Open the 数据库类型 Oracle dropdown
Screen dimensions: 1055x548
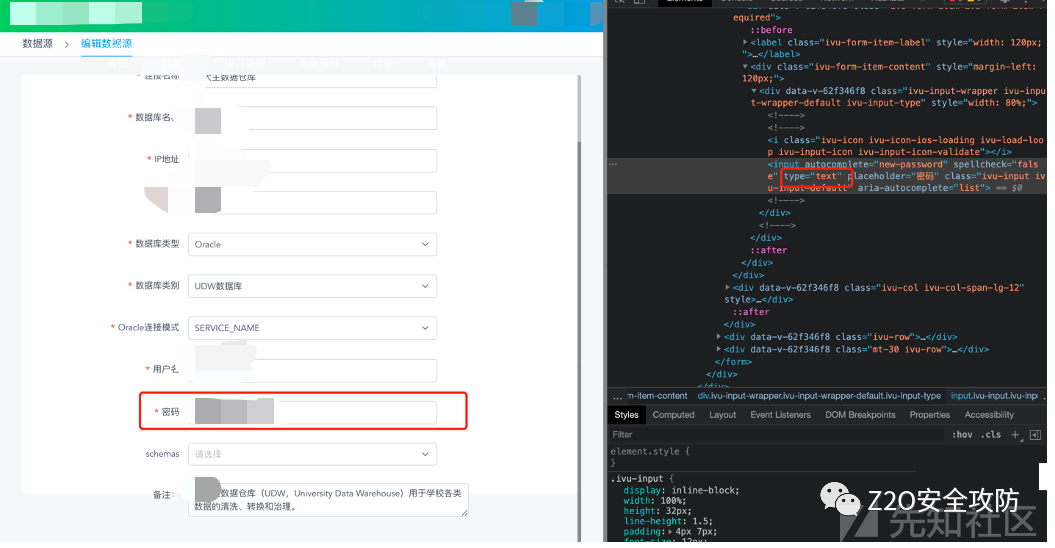pos(312,244)
